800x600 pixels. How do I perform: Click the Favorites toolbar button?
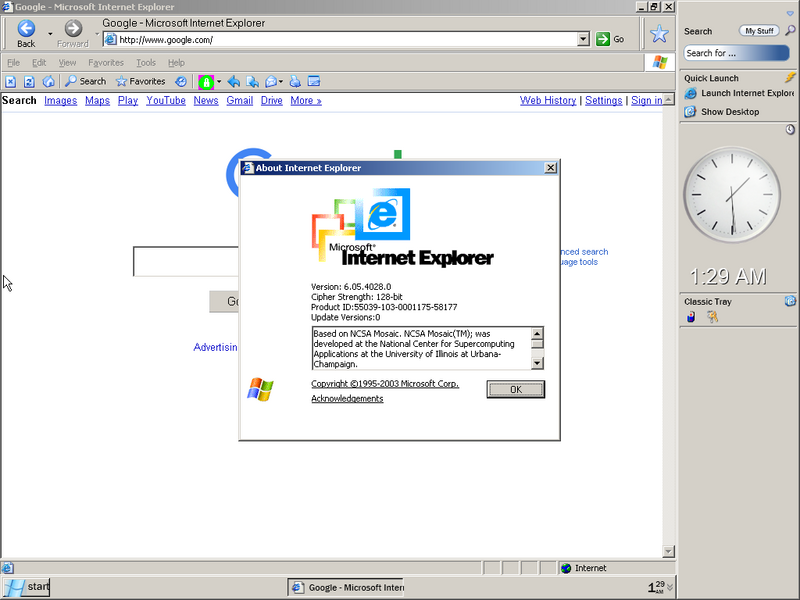pos(141,82)
